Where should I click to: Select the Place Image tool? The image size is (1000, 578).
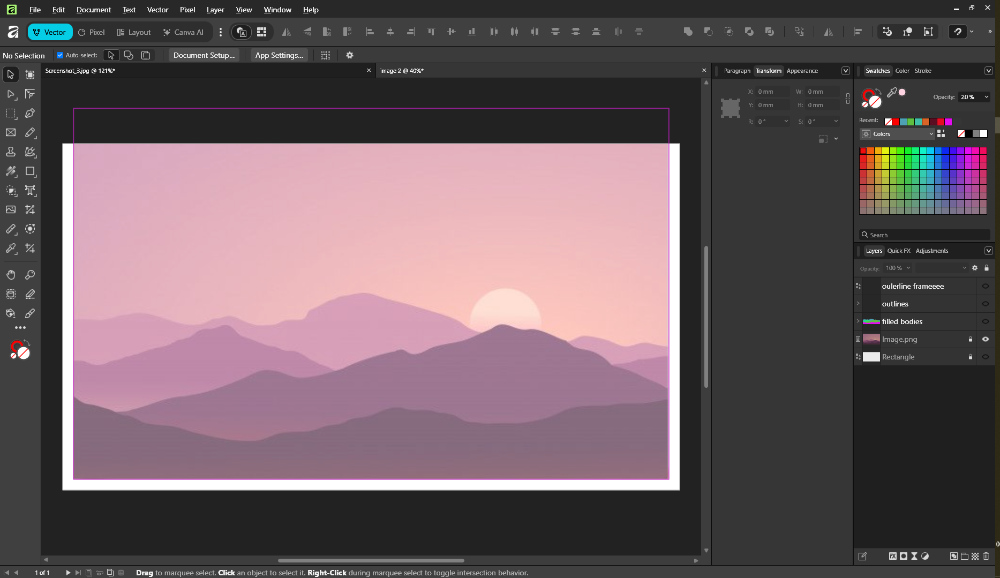coord(11,209)
